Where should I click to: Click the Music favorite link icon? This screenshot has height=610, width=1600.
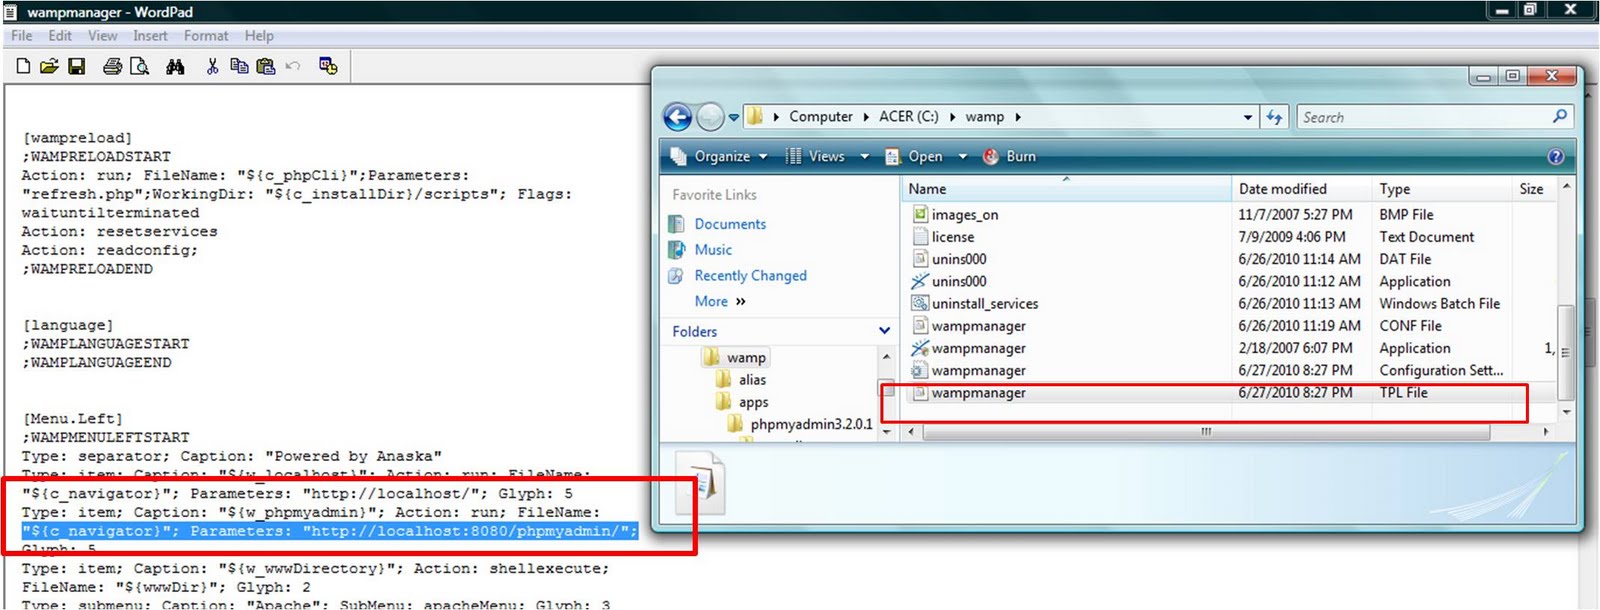pos(677,250)
